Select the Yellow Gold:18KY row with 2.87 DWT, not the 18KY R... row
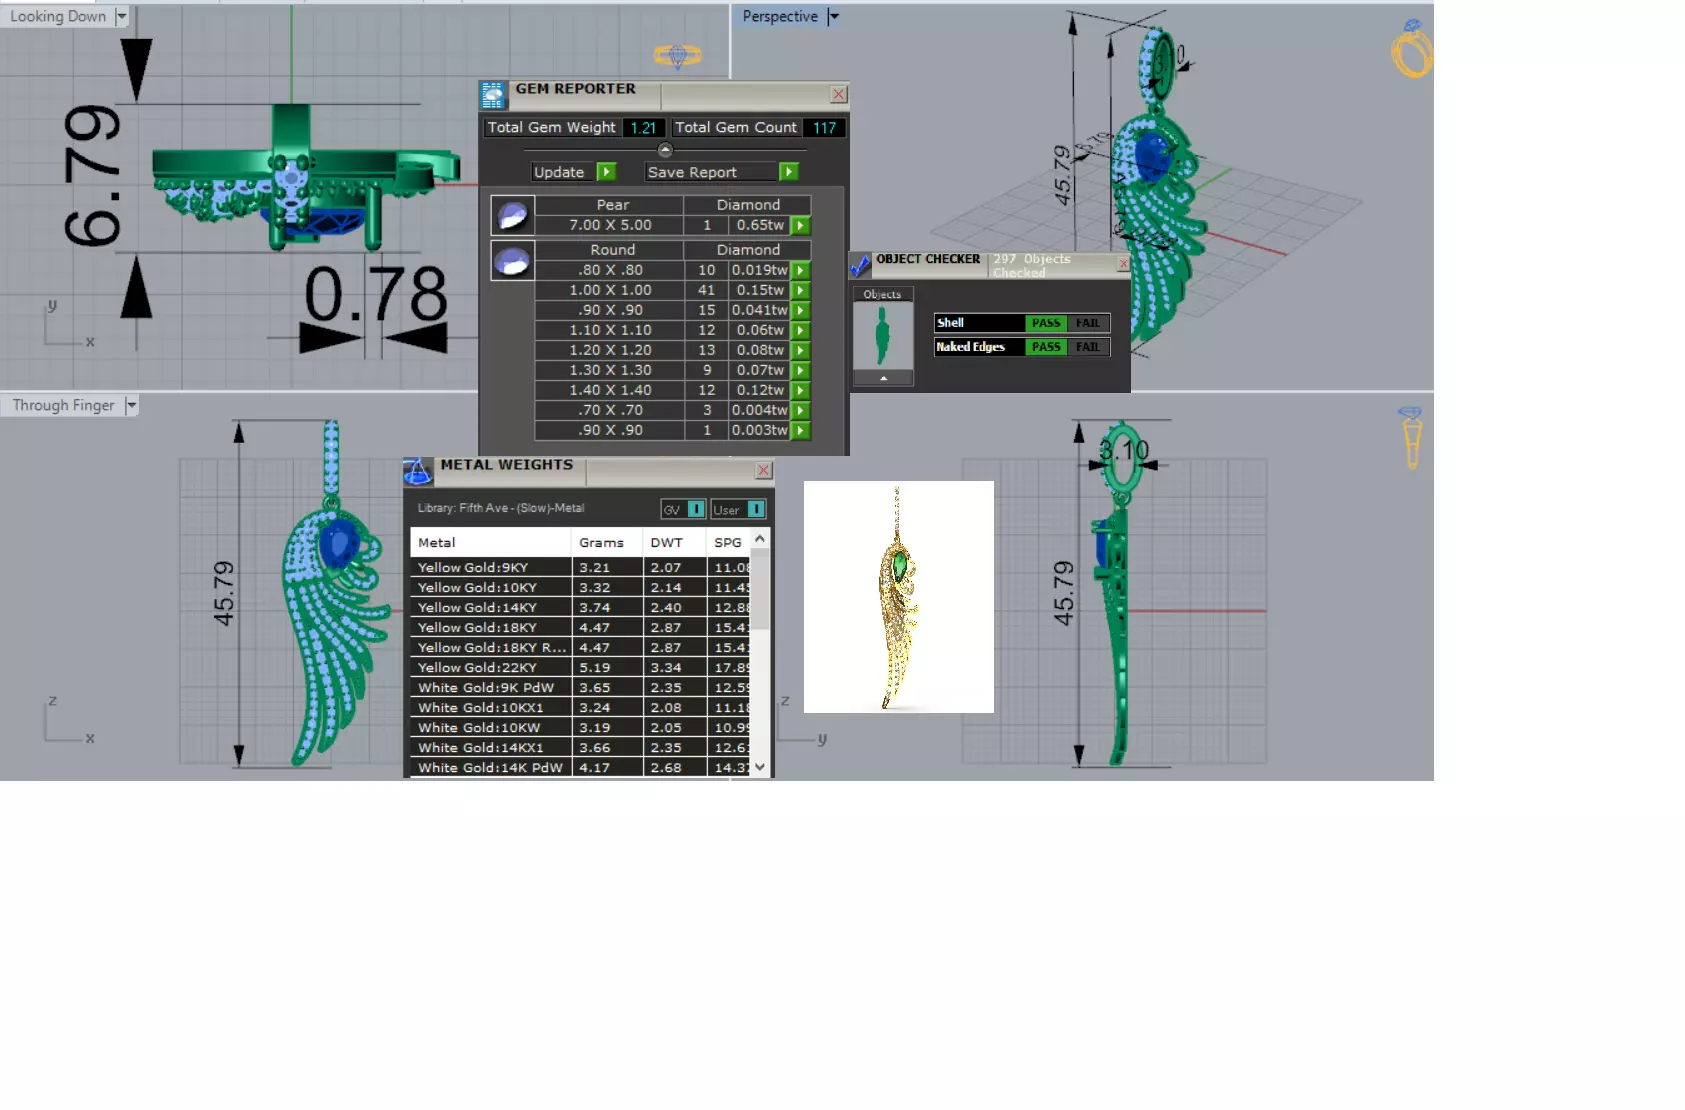This screenshot has width=1685, height=1110. point(580,627)
